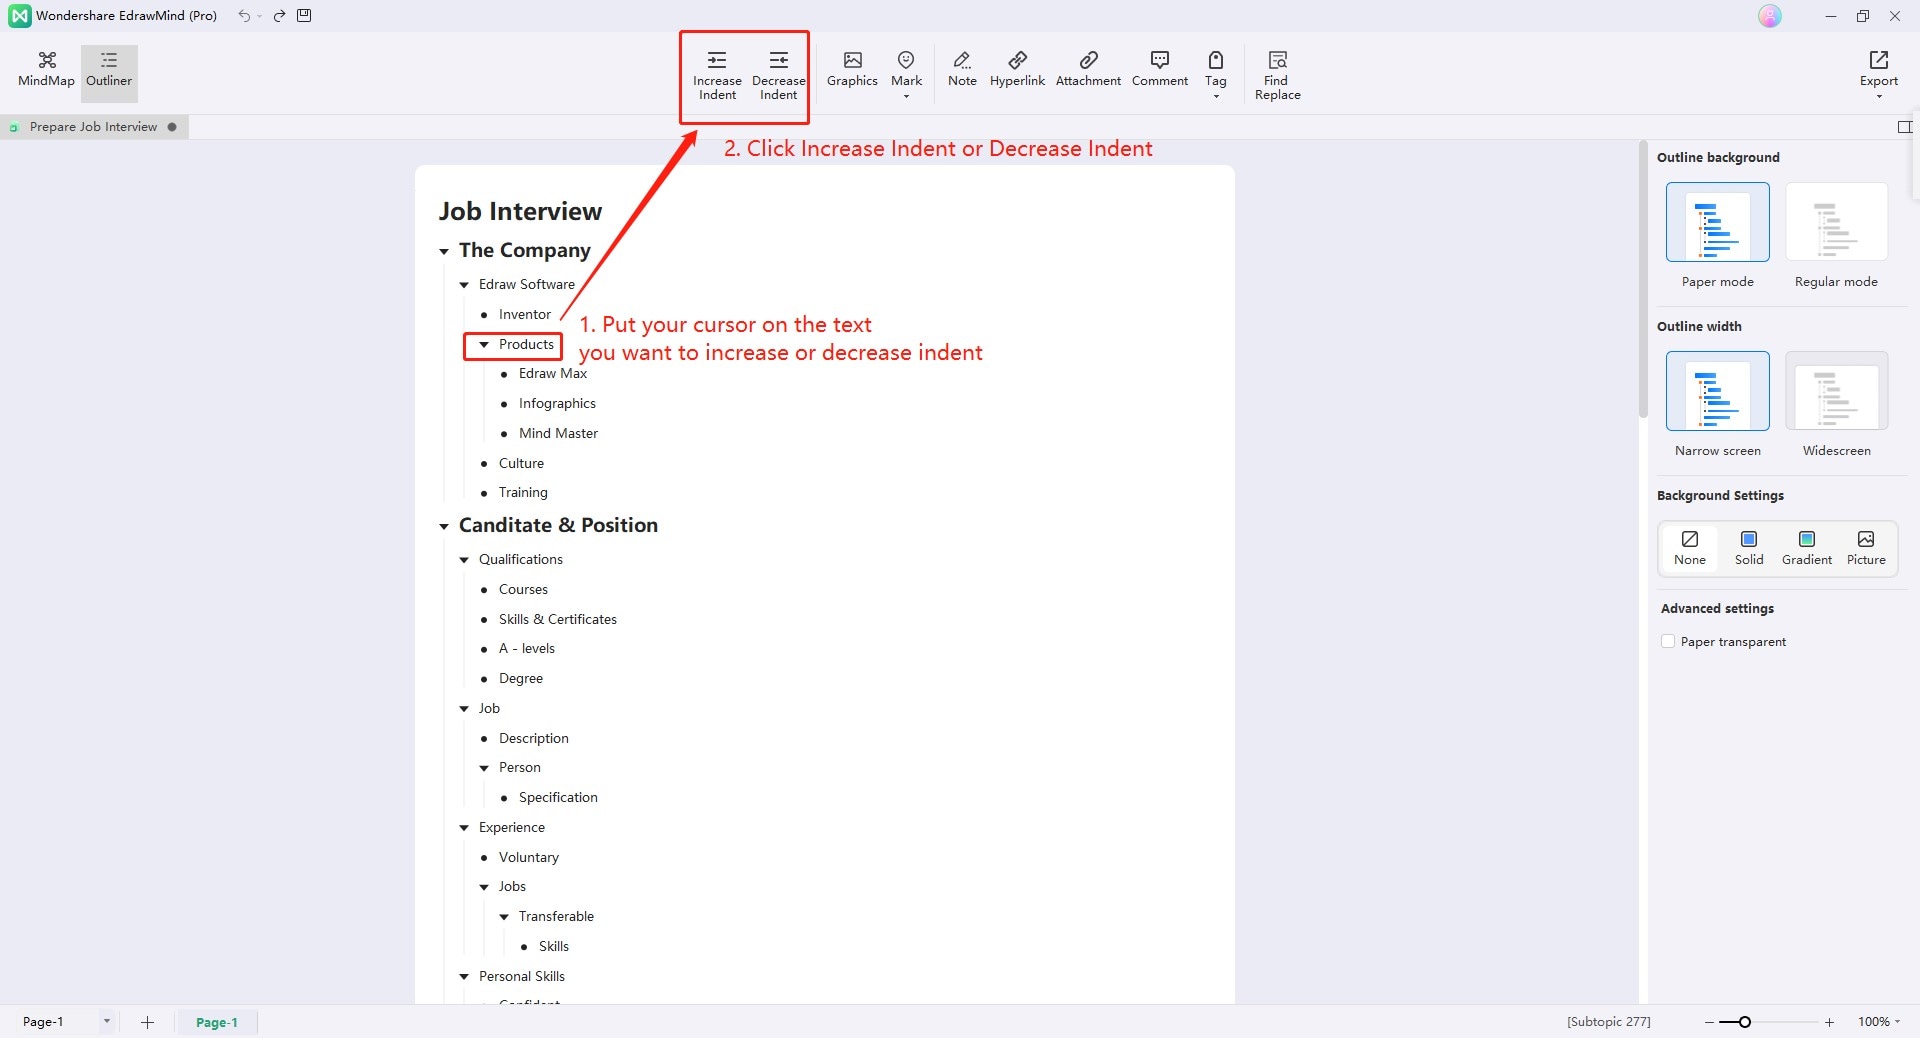Image resolution: width=1920 pixels, height=1038 pixels.
Task: Place cursor on Courses item
Action: [523, 590]
